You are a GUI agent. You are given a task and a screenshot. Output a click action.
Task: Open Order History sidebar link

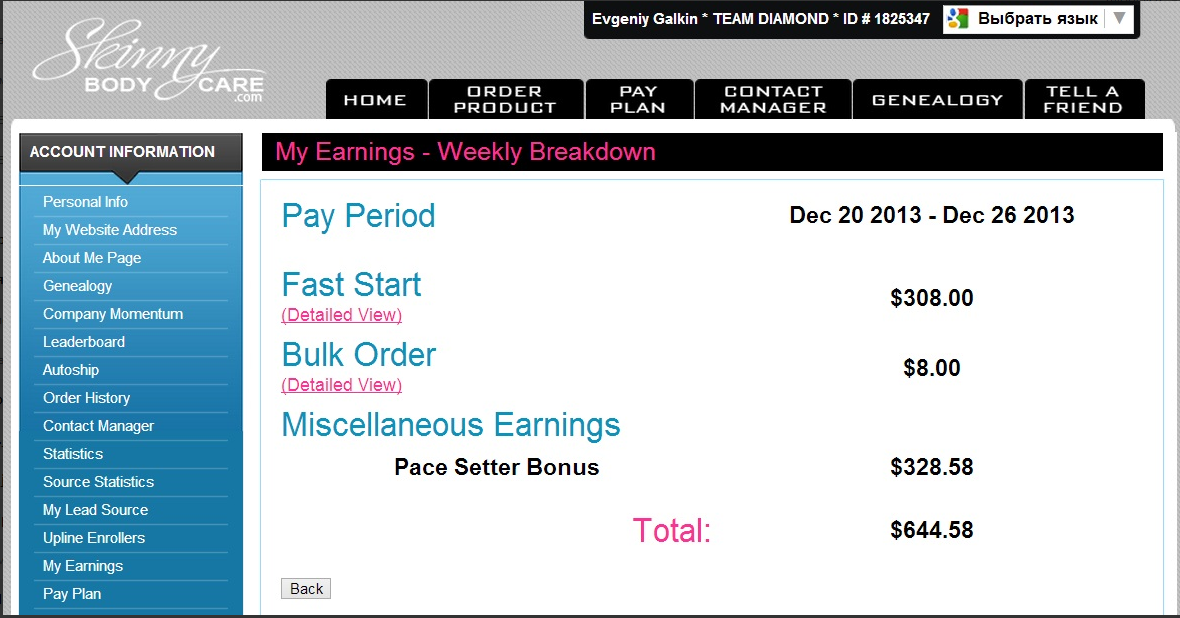point(87,398)
